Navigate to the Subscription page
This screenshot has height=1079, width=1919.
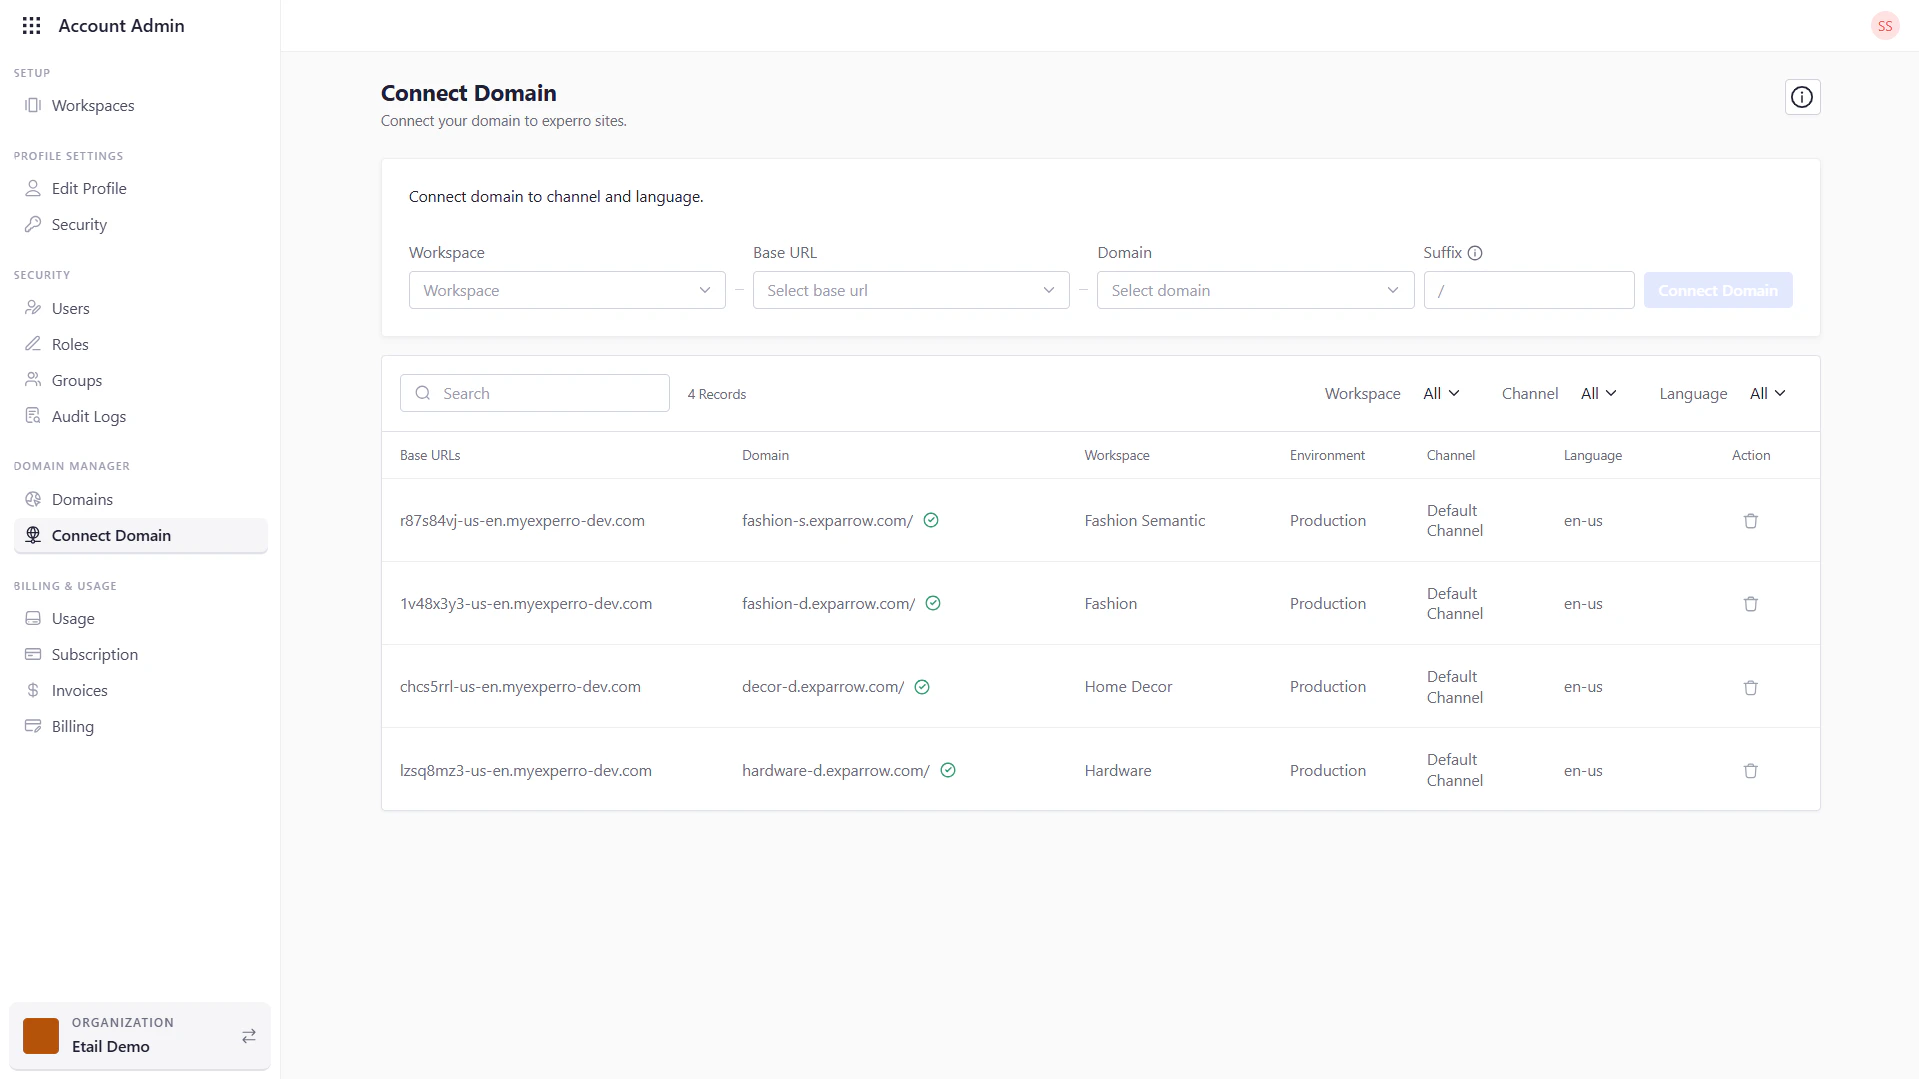[x=94, y=654]
